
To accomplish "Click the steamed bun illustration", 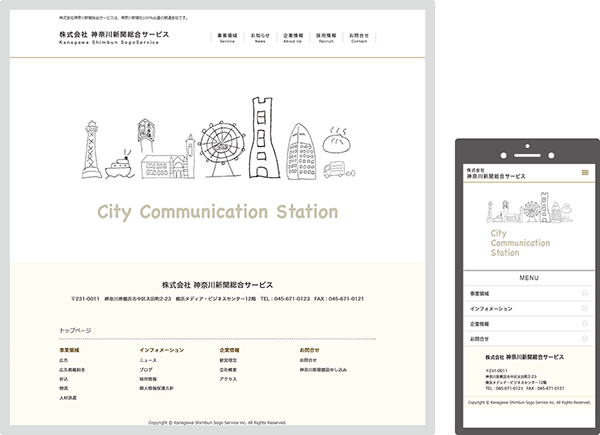I will click(x=334, y=144).
